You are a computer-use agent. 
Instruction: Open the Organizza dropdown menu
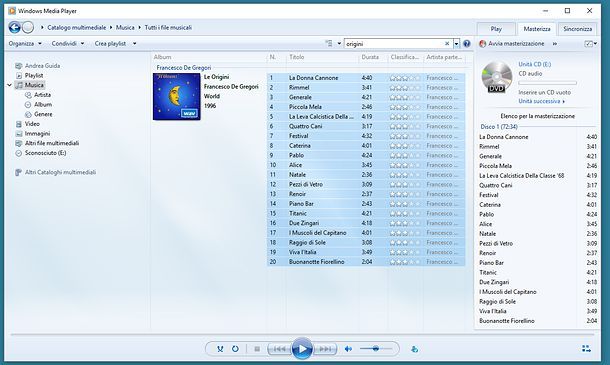click(25, 44)
